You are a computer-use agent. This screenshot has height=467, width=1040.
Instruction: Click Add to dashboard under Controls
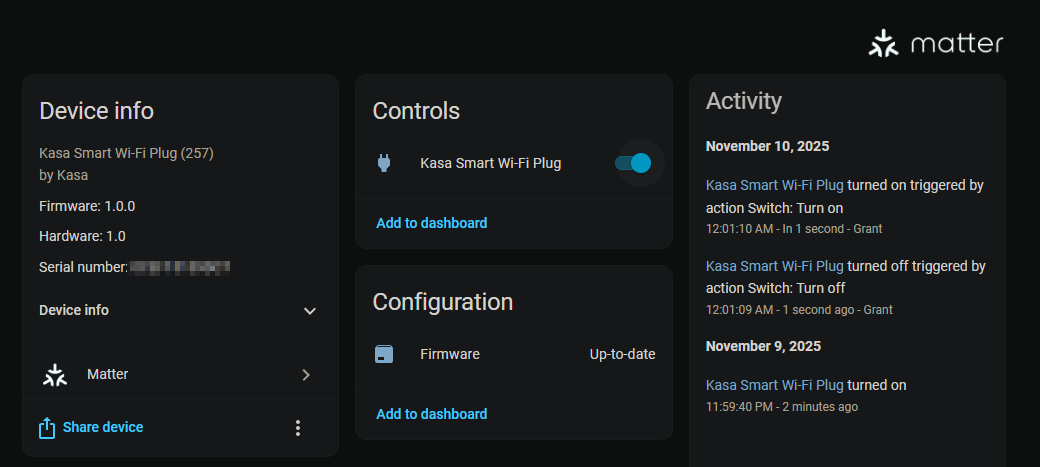[x=431, y=223]
